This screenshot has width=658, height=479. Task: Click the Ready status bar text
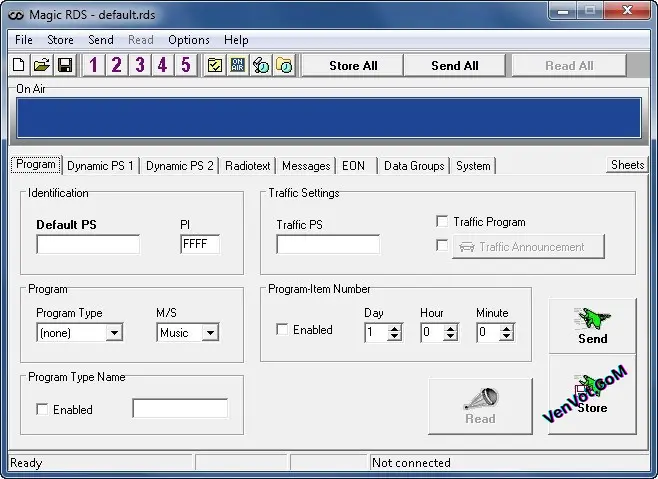26,463
